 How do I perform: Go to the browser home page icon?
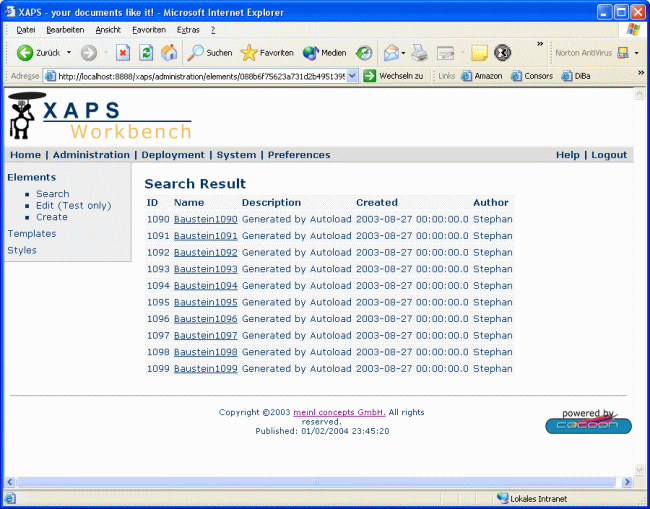pos(169,53)
